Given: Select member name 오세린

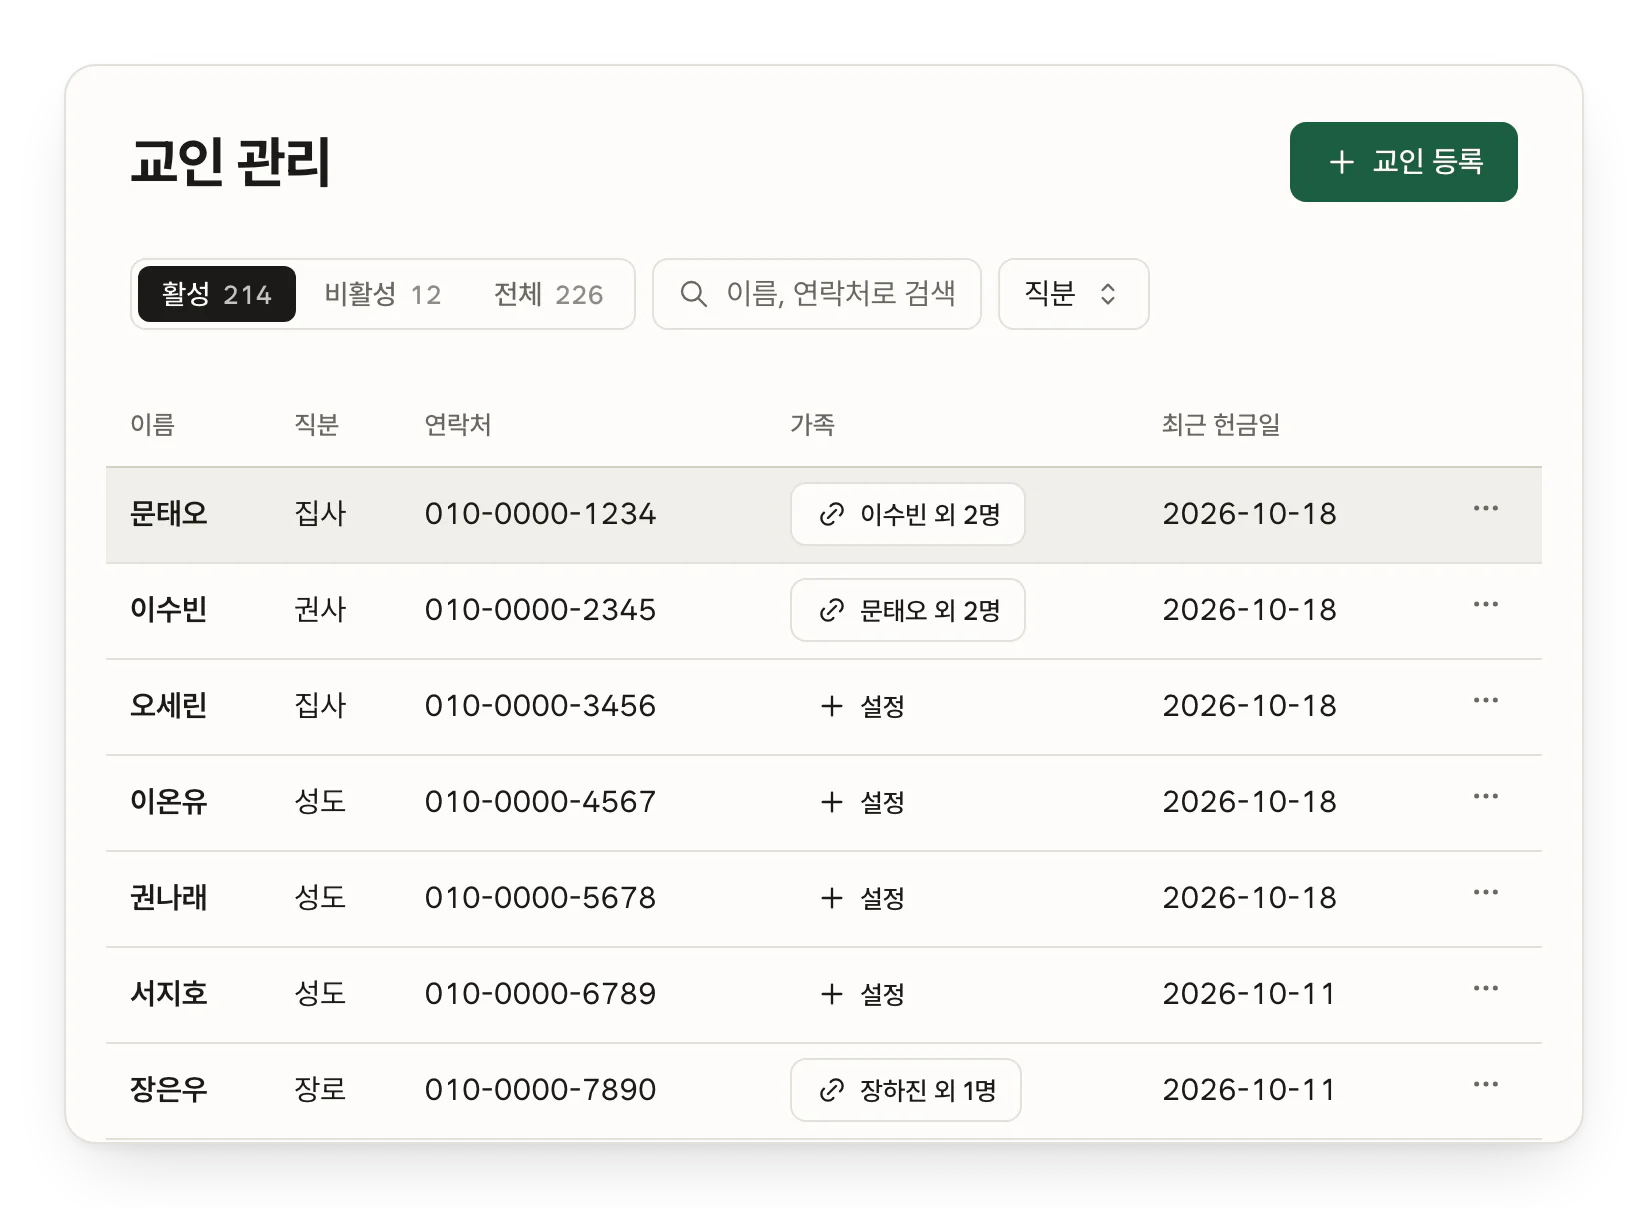Looking at the screenshot, I should (168, 706).
